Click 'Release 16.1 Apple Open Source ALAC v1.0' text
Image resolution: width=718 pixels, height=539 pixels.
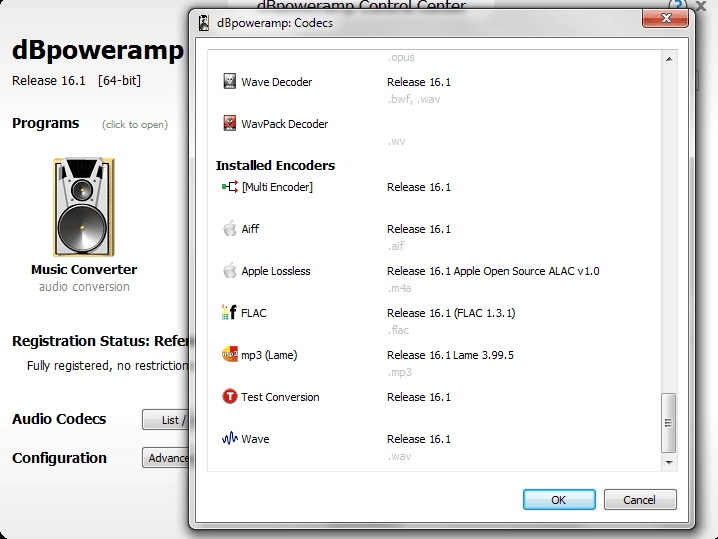[493, 271]
